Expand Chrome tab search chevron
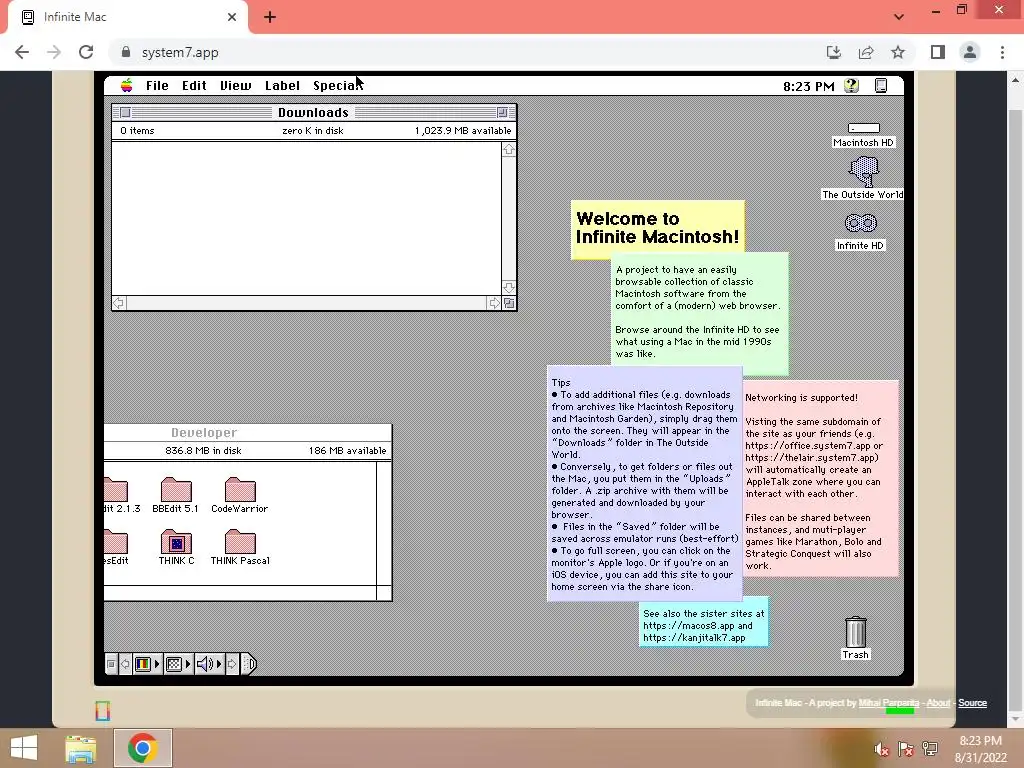 coord(899,17)
